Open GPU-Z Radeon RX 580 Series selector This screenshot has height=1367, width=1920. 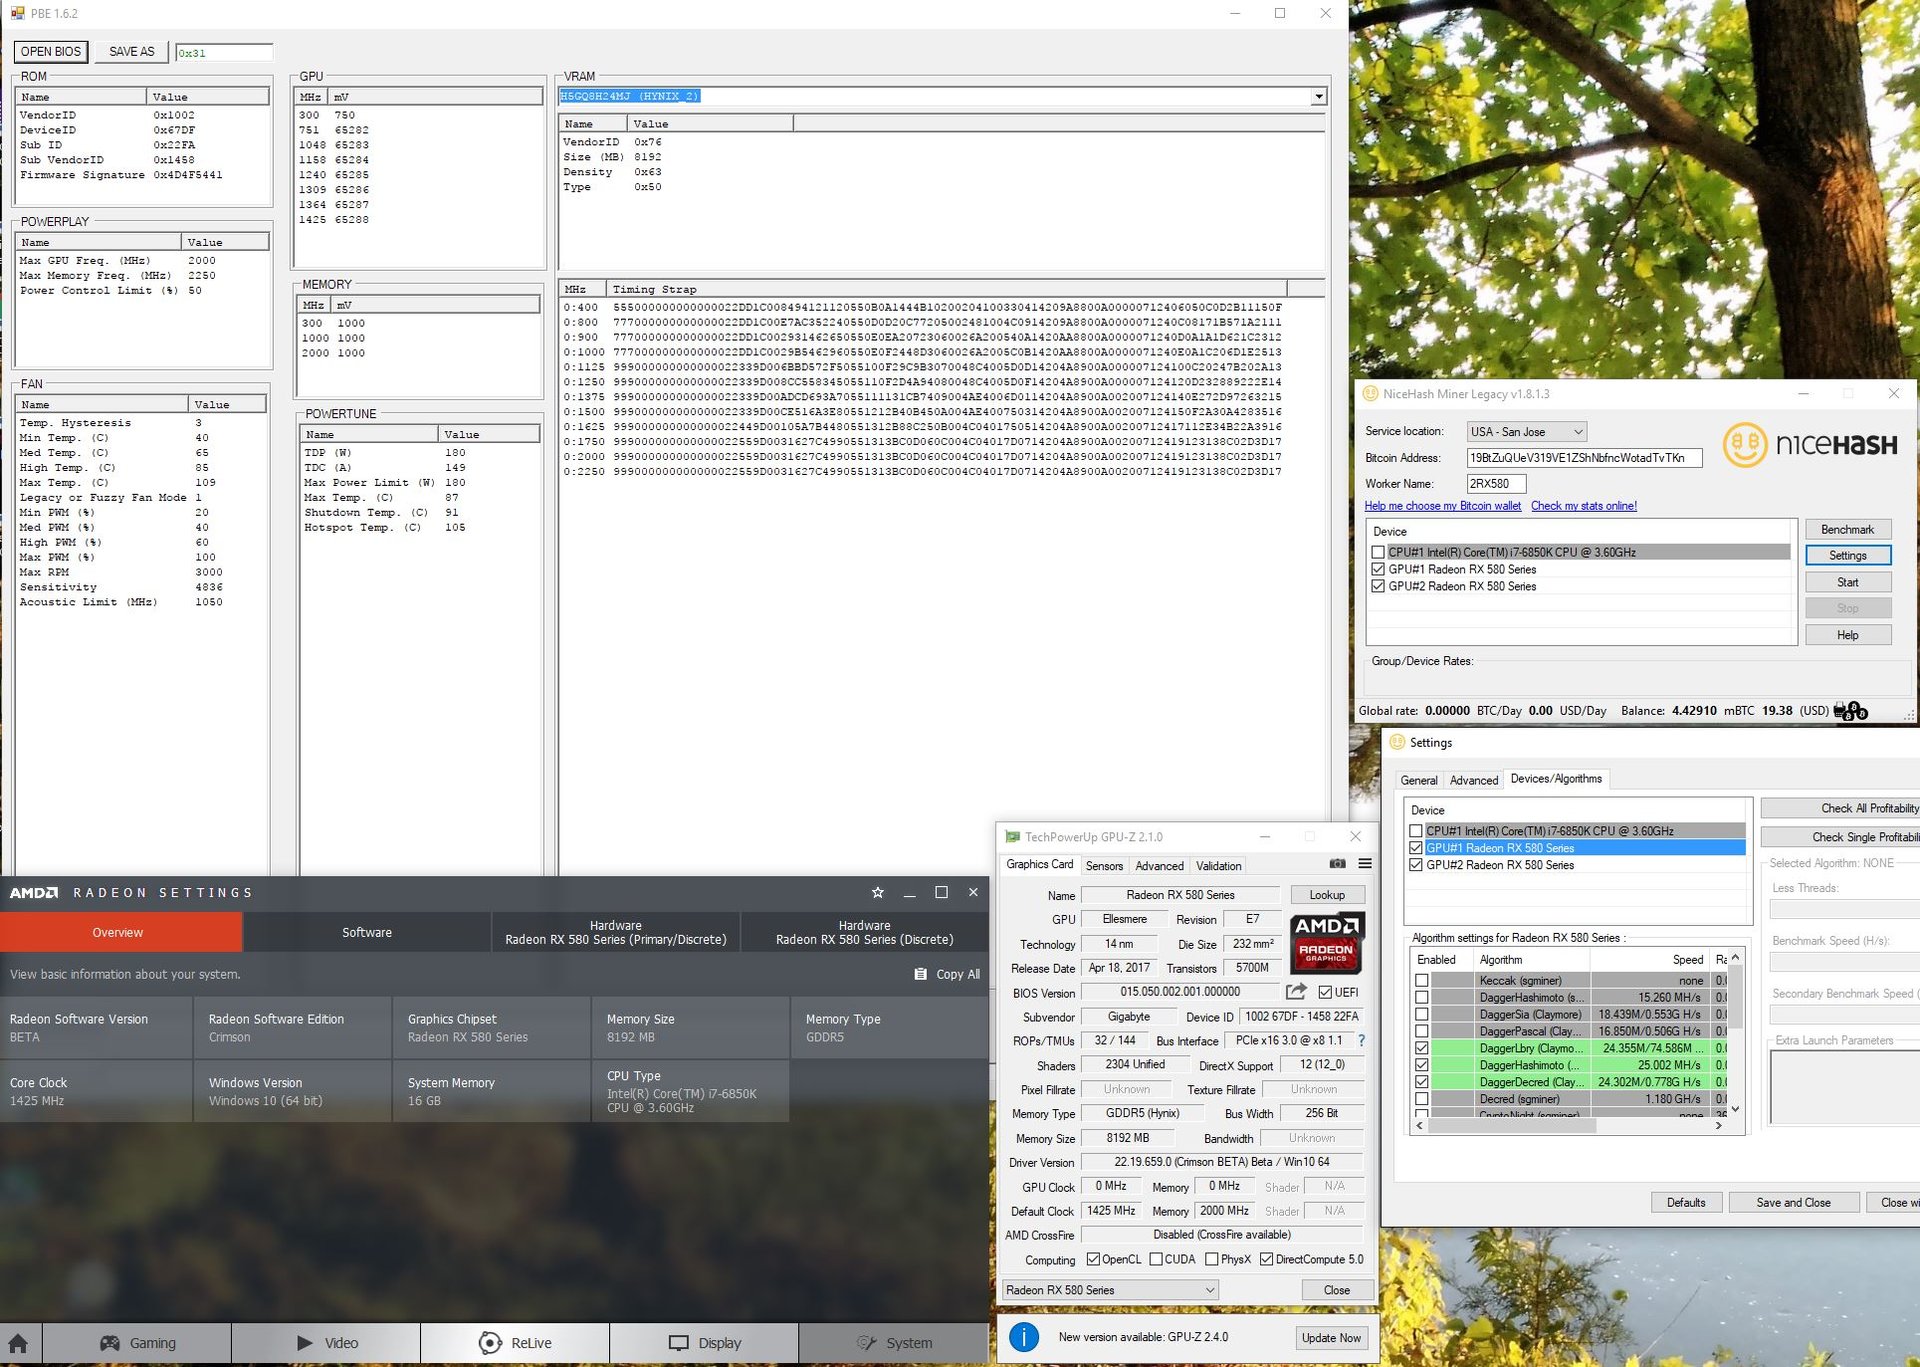coord(1110,1290)
